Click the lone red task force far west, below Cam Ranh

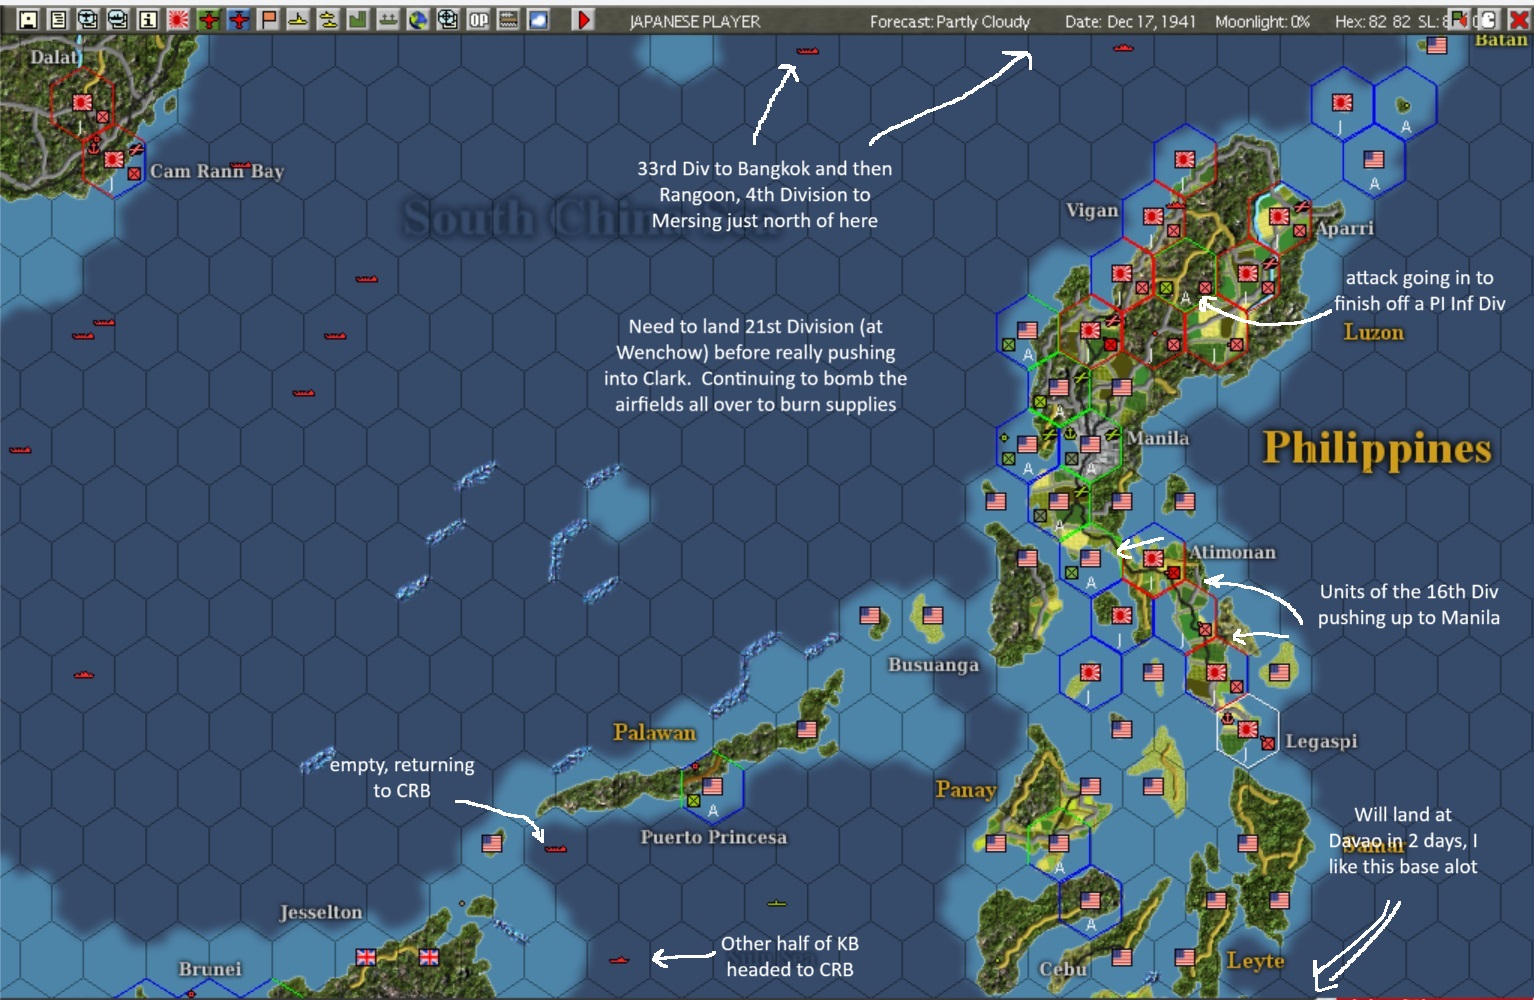(83, 675)
